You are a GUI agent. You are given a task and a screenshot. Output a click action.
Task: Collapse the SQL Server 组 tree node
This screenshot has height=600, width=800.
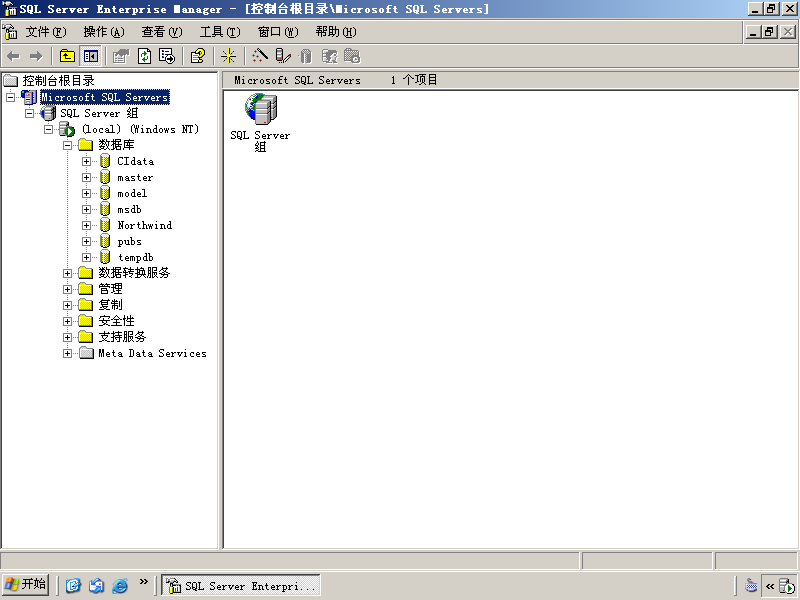(x=30, y=113)
